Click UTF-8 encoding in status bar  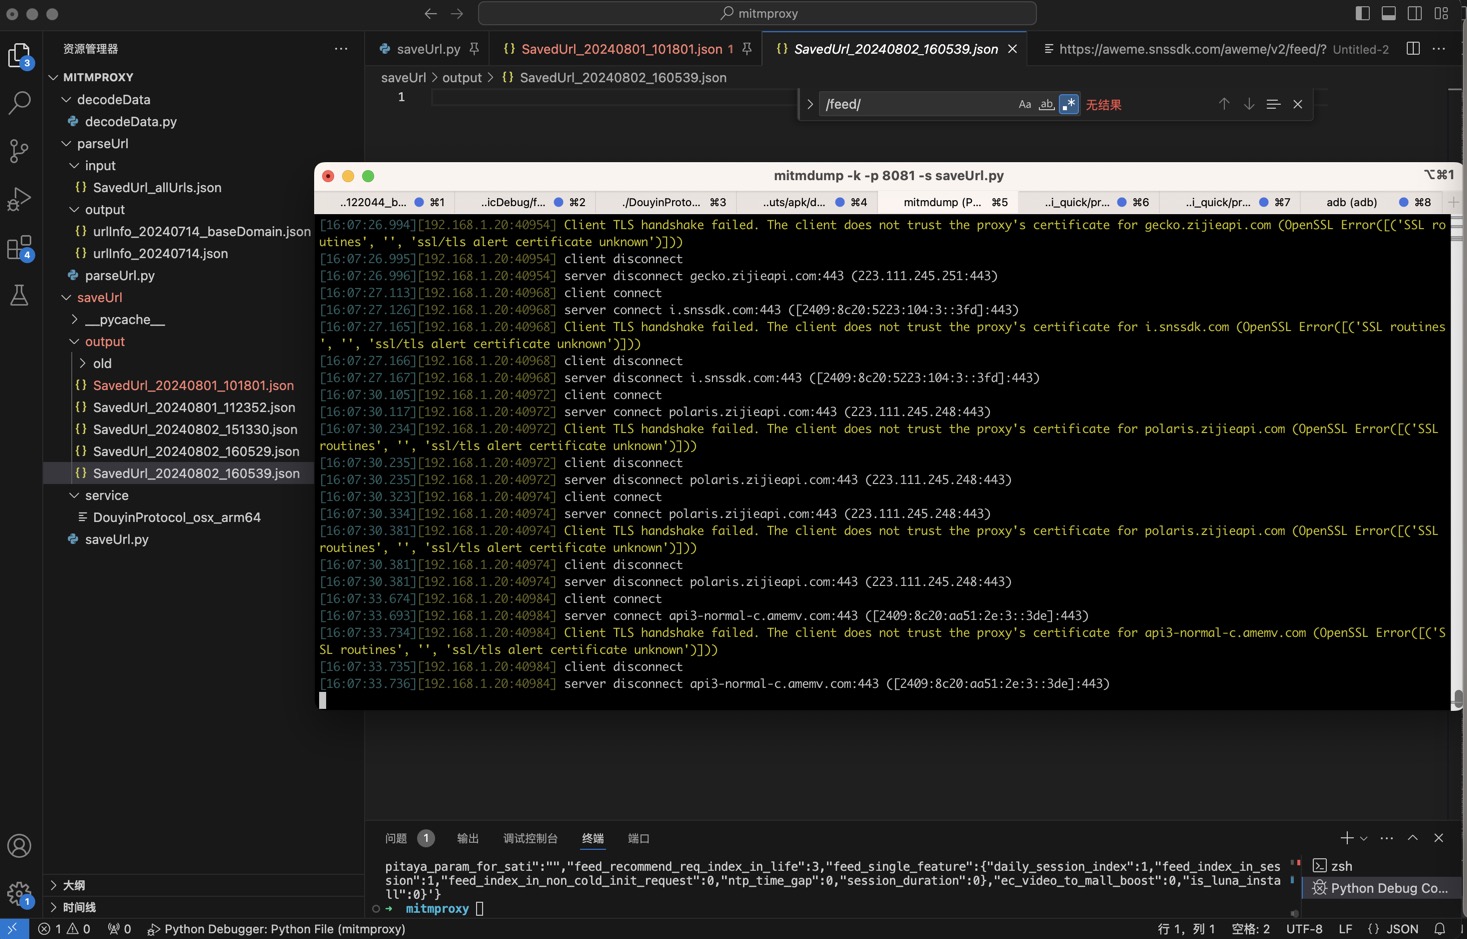click(1304, 929)
